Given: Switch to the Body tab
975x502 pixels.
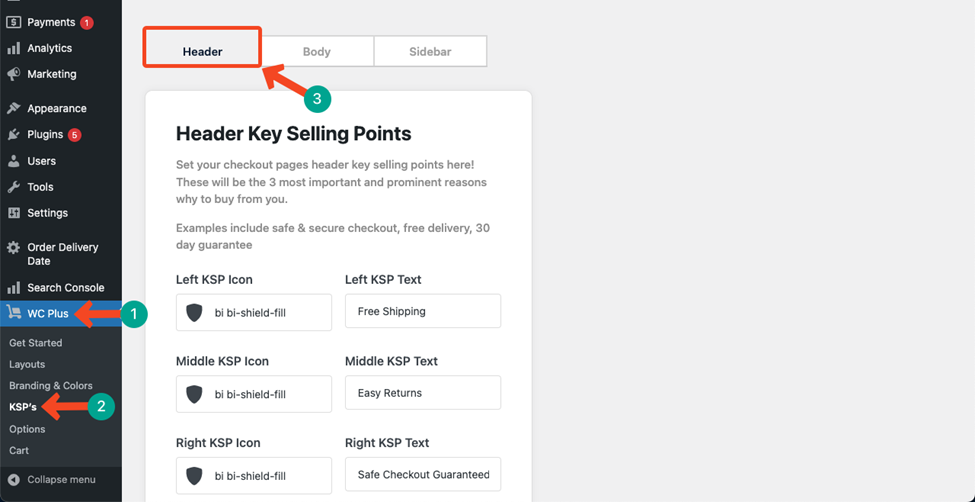Looking at the screenshot, I should click(317, 52).
